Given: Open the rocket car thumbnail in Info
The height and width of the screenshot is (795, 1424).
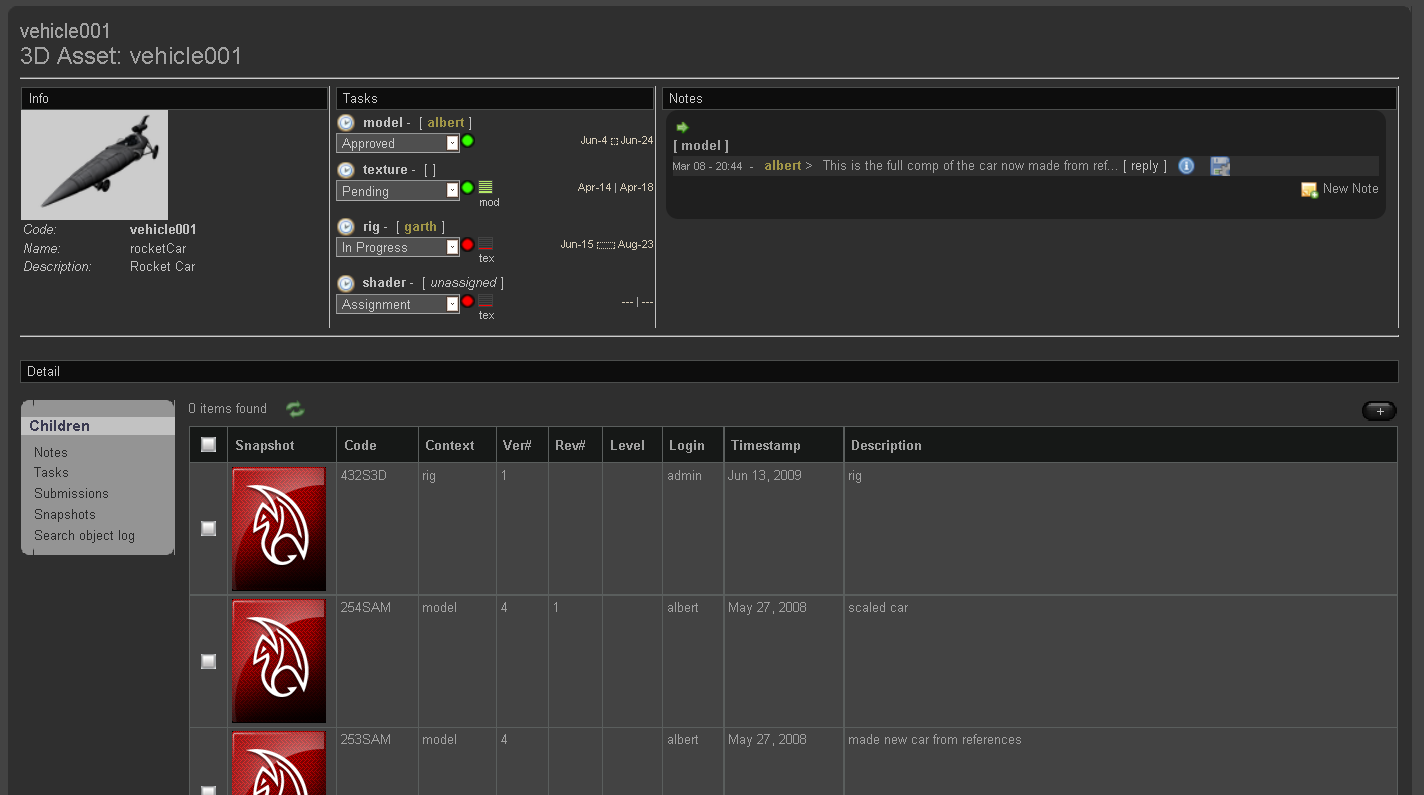Looking at the screenshot, I should [x=95, y=165].
